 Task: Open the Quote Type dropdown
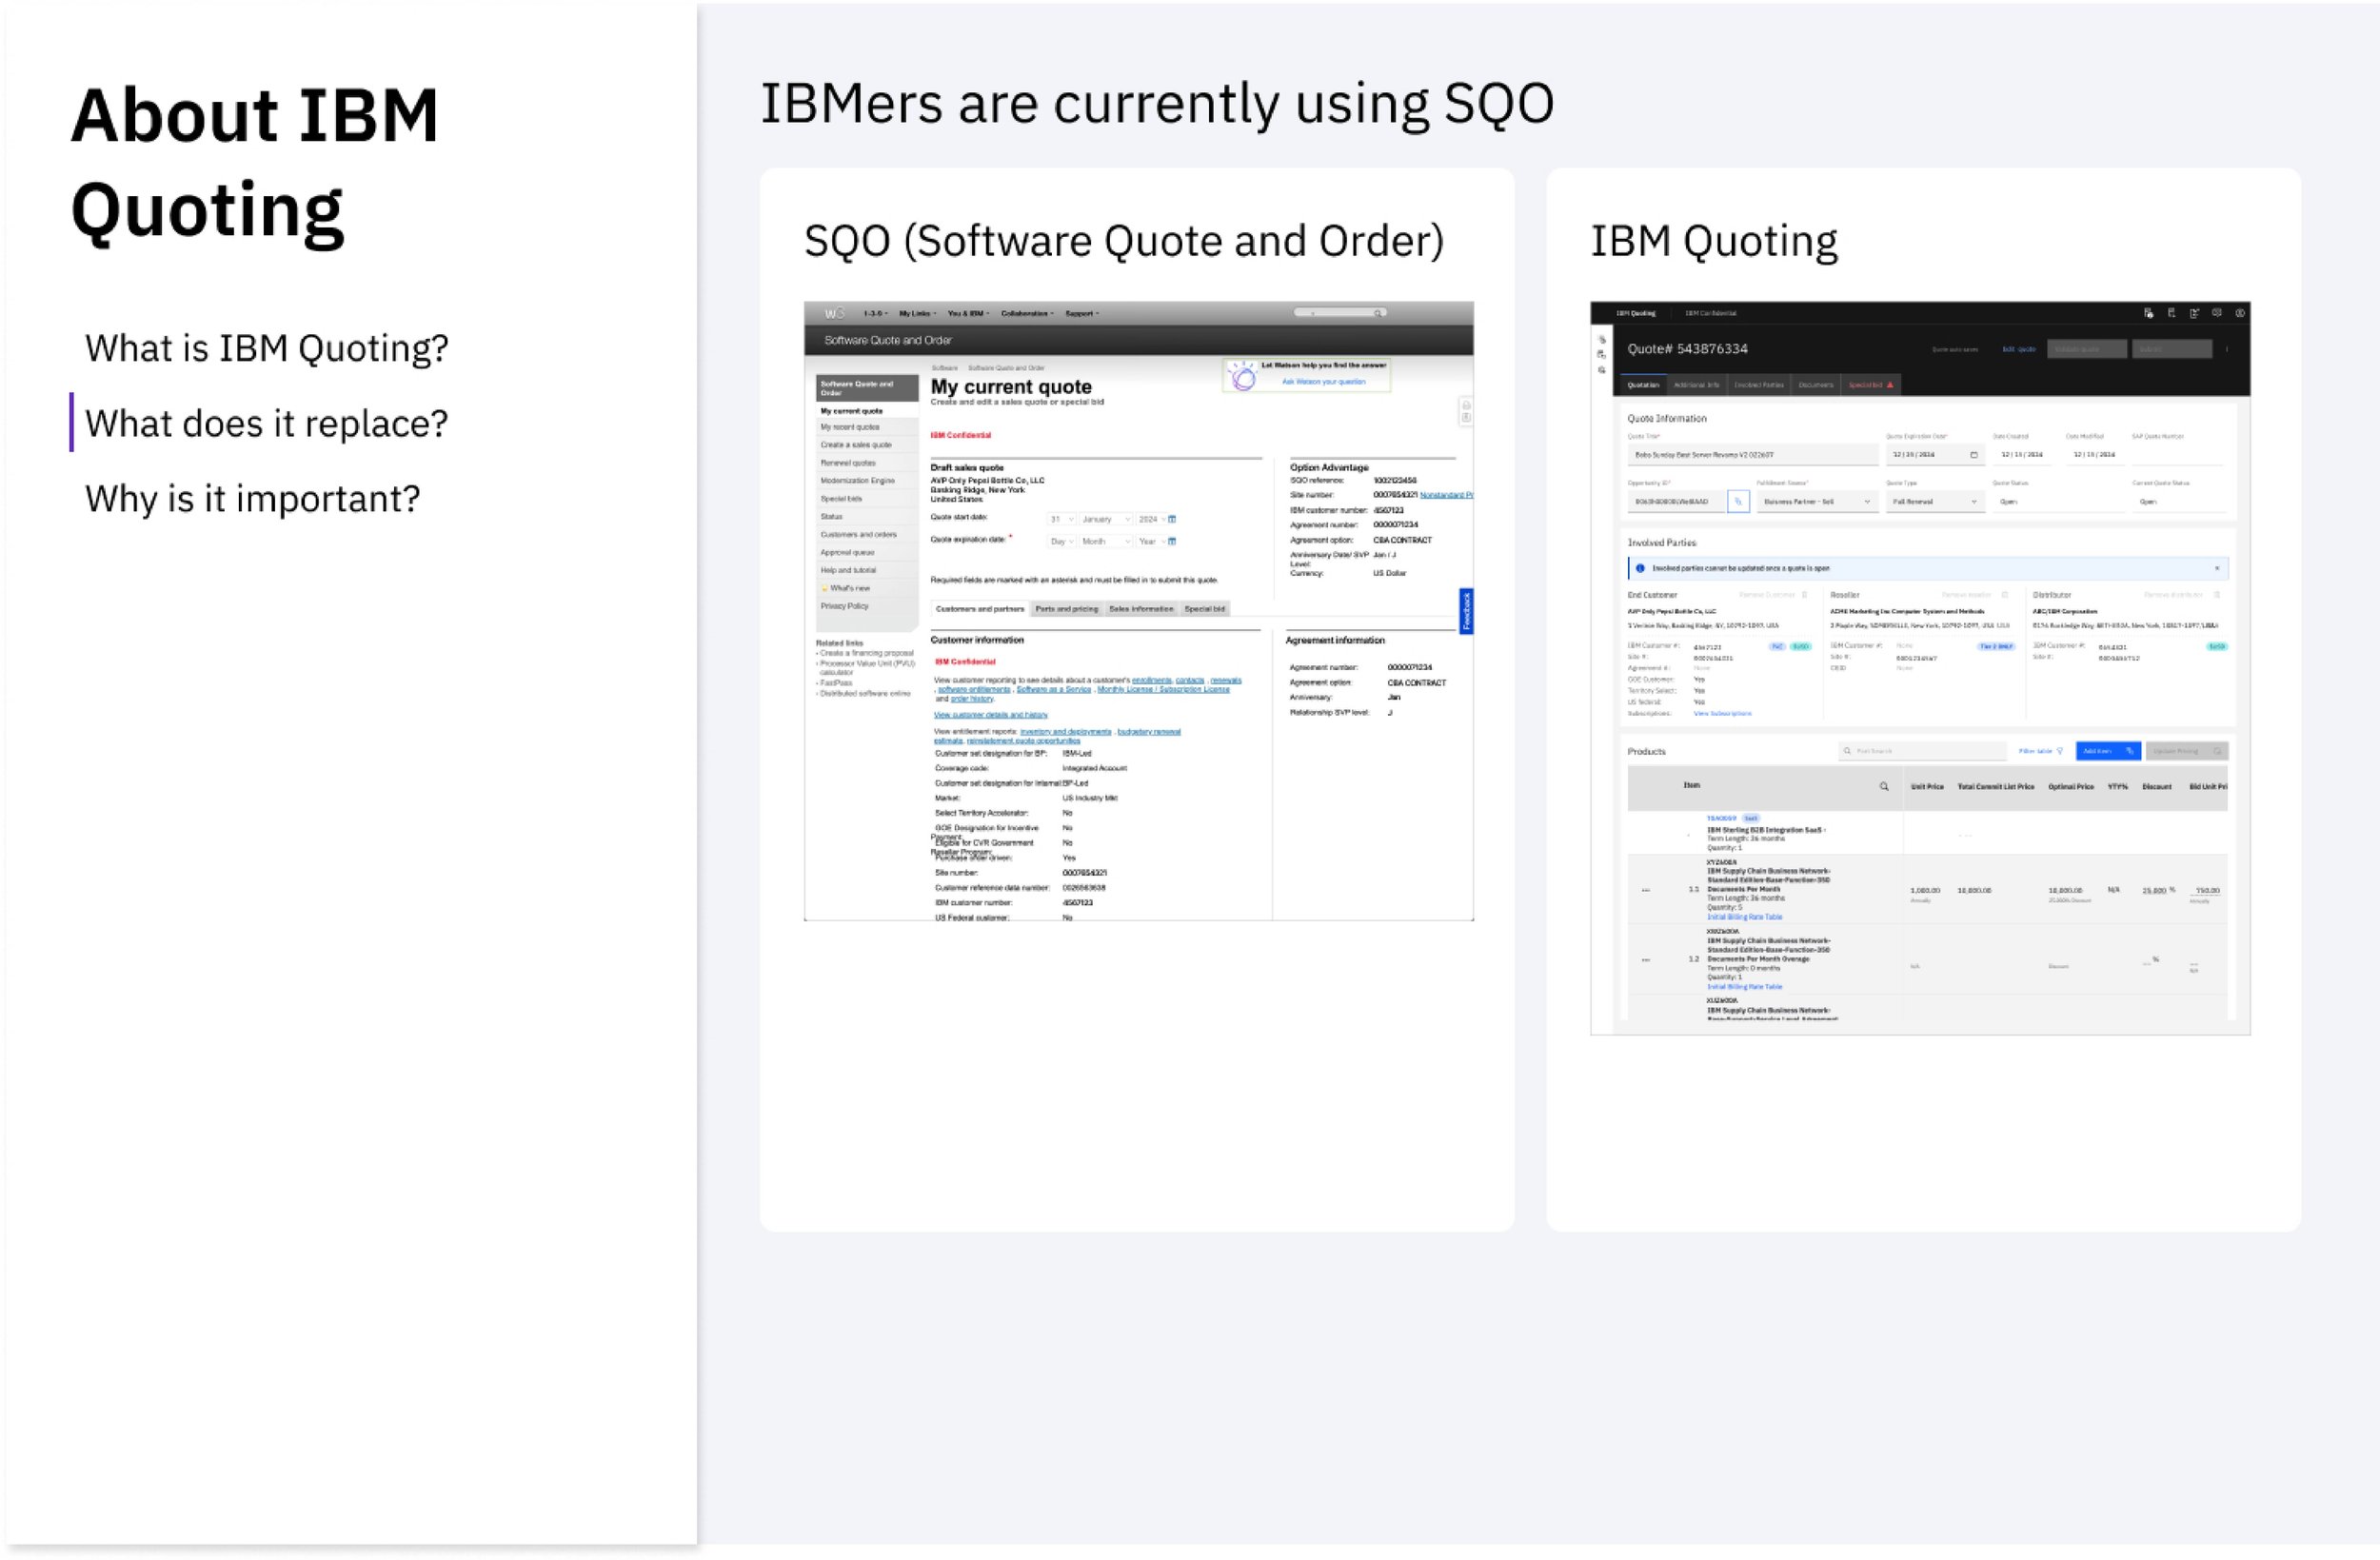pos(1935,501)
